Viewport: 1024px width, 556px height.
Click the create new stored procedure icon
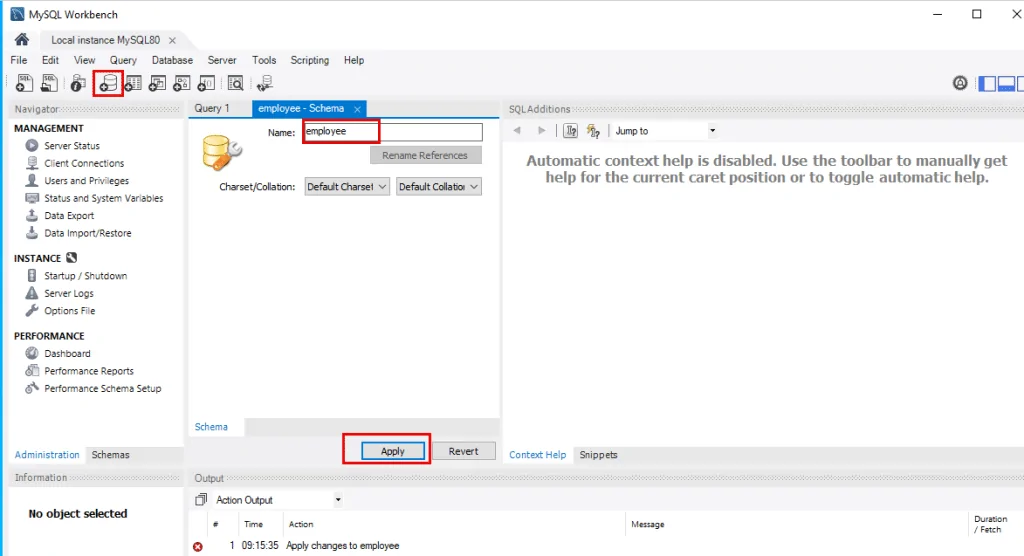(x=182, y=83)
